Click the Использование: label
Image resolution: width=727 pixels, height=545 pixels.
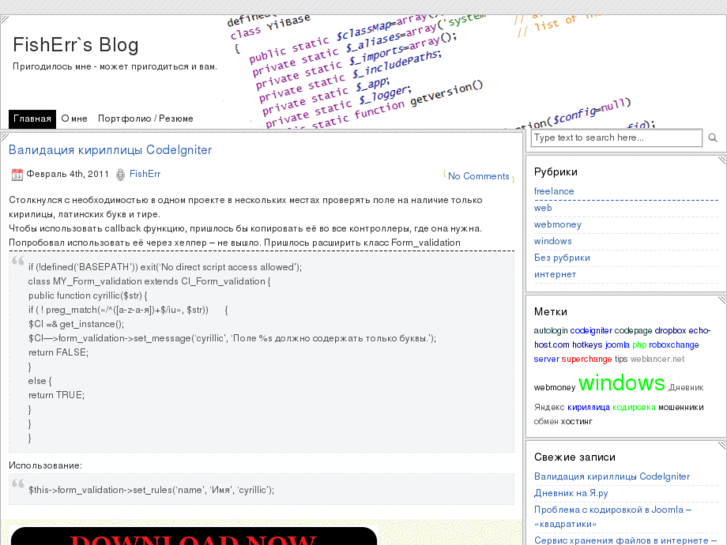[x=45, y=466]
